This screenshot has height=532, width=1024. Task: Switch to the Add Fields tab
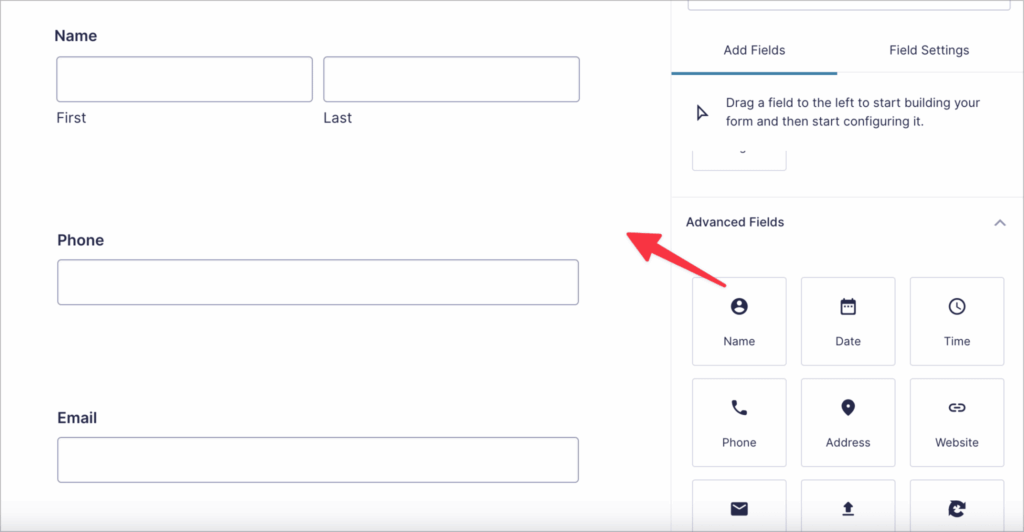coord(754,50)
